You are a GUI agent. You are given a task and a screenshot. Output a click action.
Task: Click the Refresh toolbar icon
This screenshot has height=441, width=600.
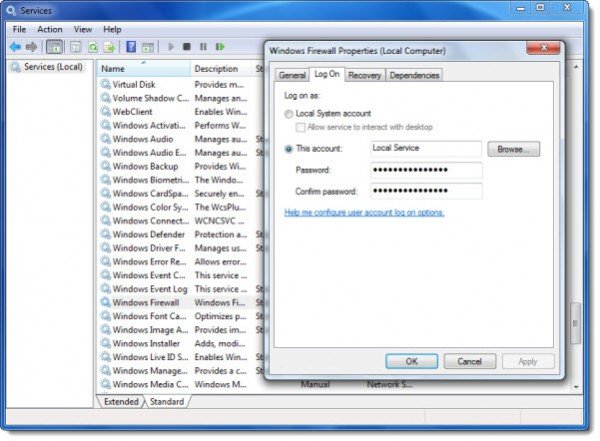[x=93, y=47]
